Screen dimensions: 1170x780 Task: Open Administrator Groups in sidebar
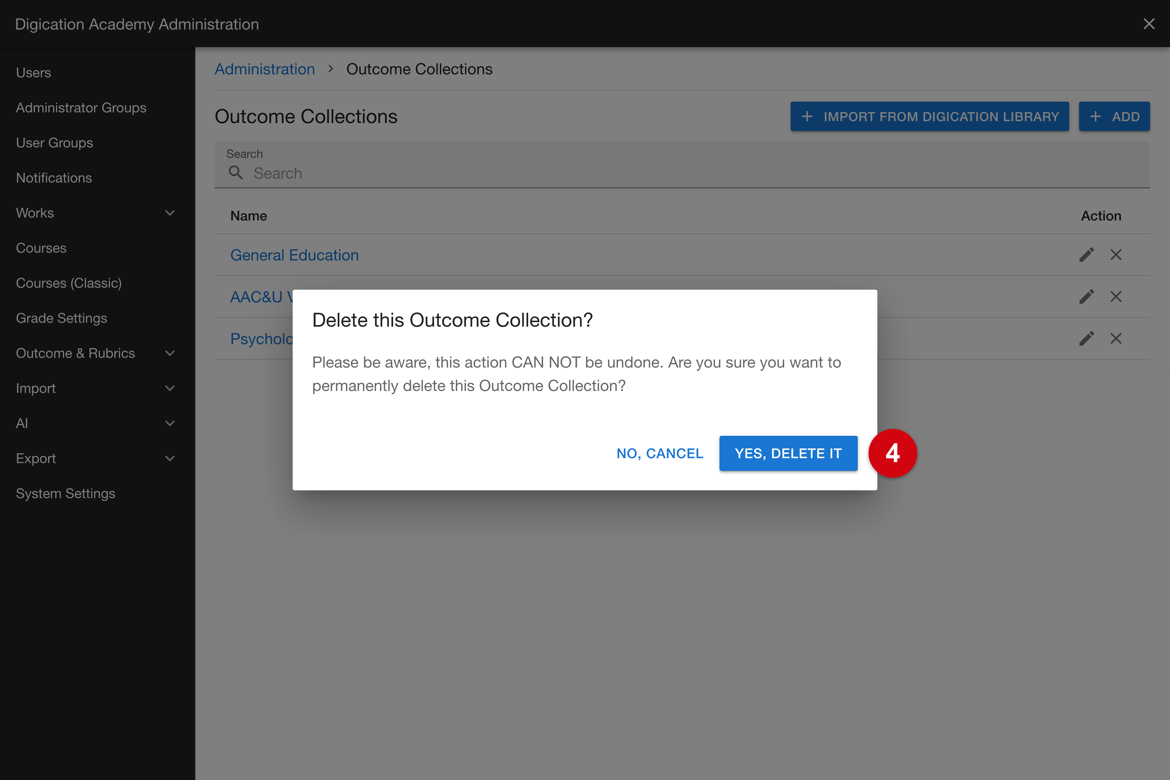pos(81,107)
